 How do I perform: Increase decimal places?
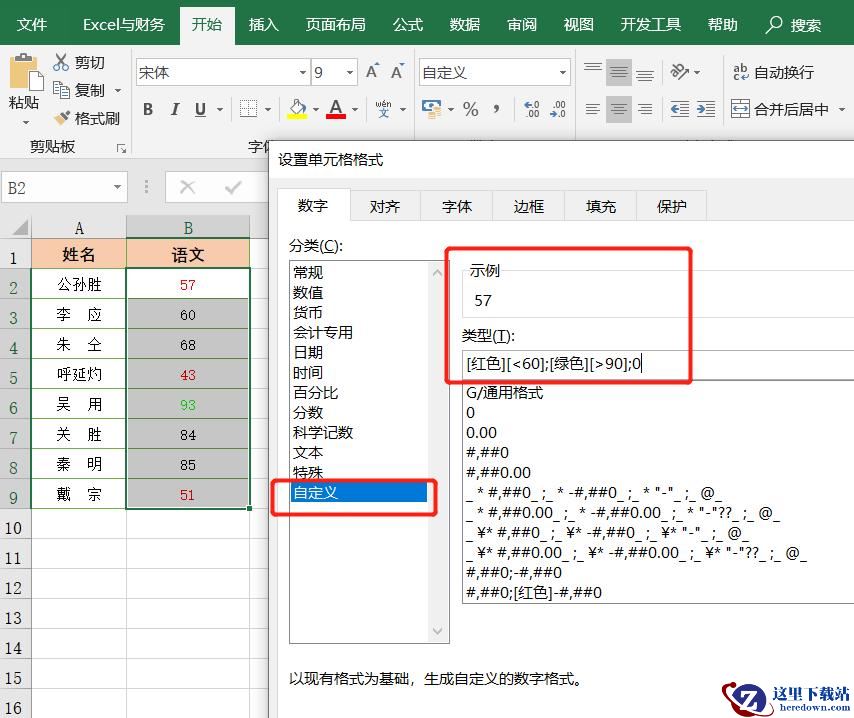click(x=531, y=109)
